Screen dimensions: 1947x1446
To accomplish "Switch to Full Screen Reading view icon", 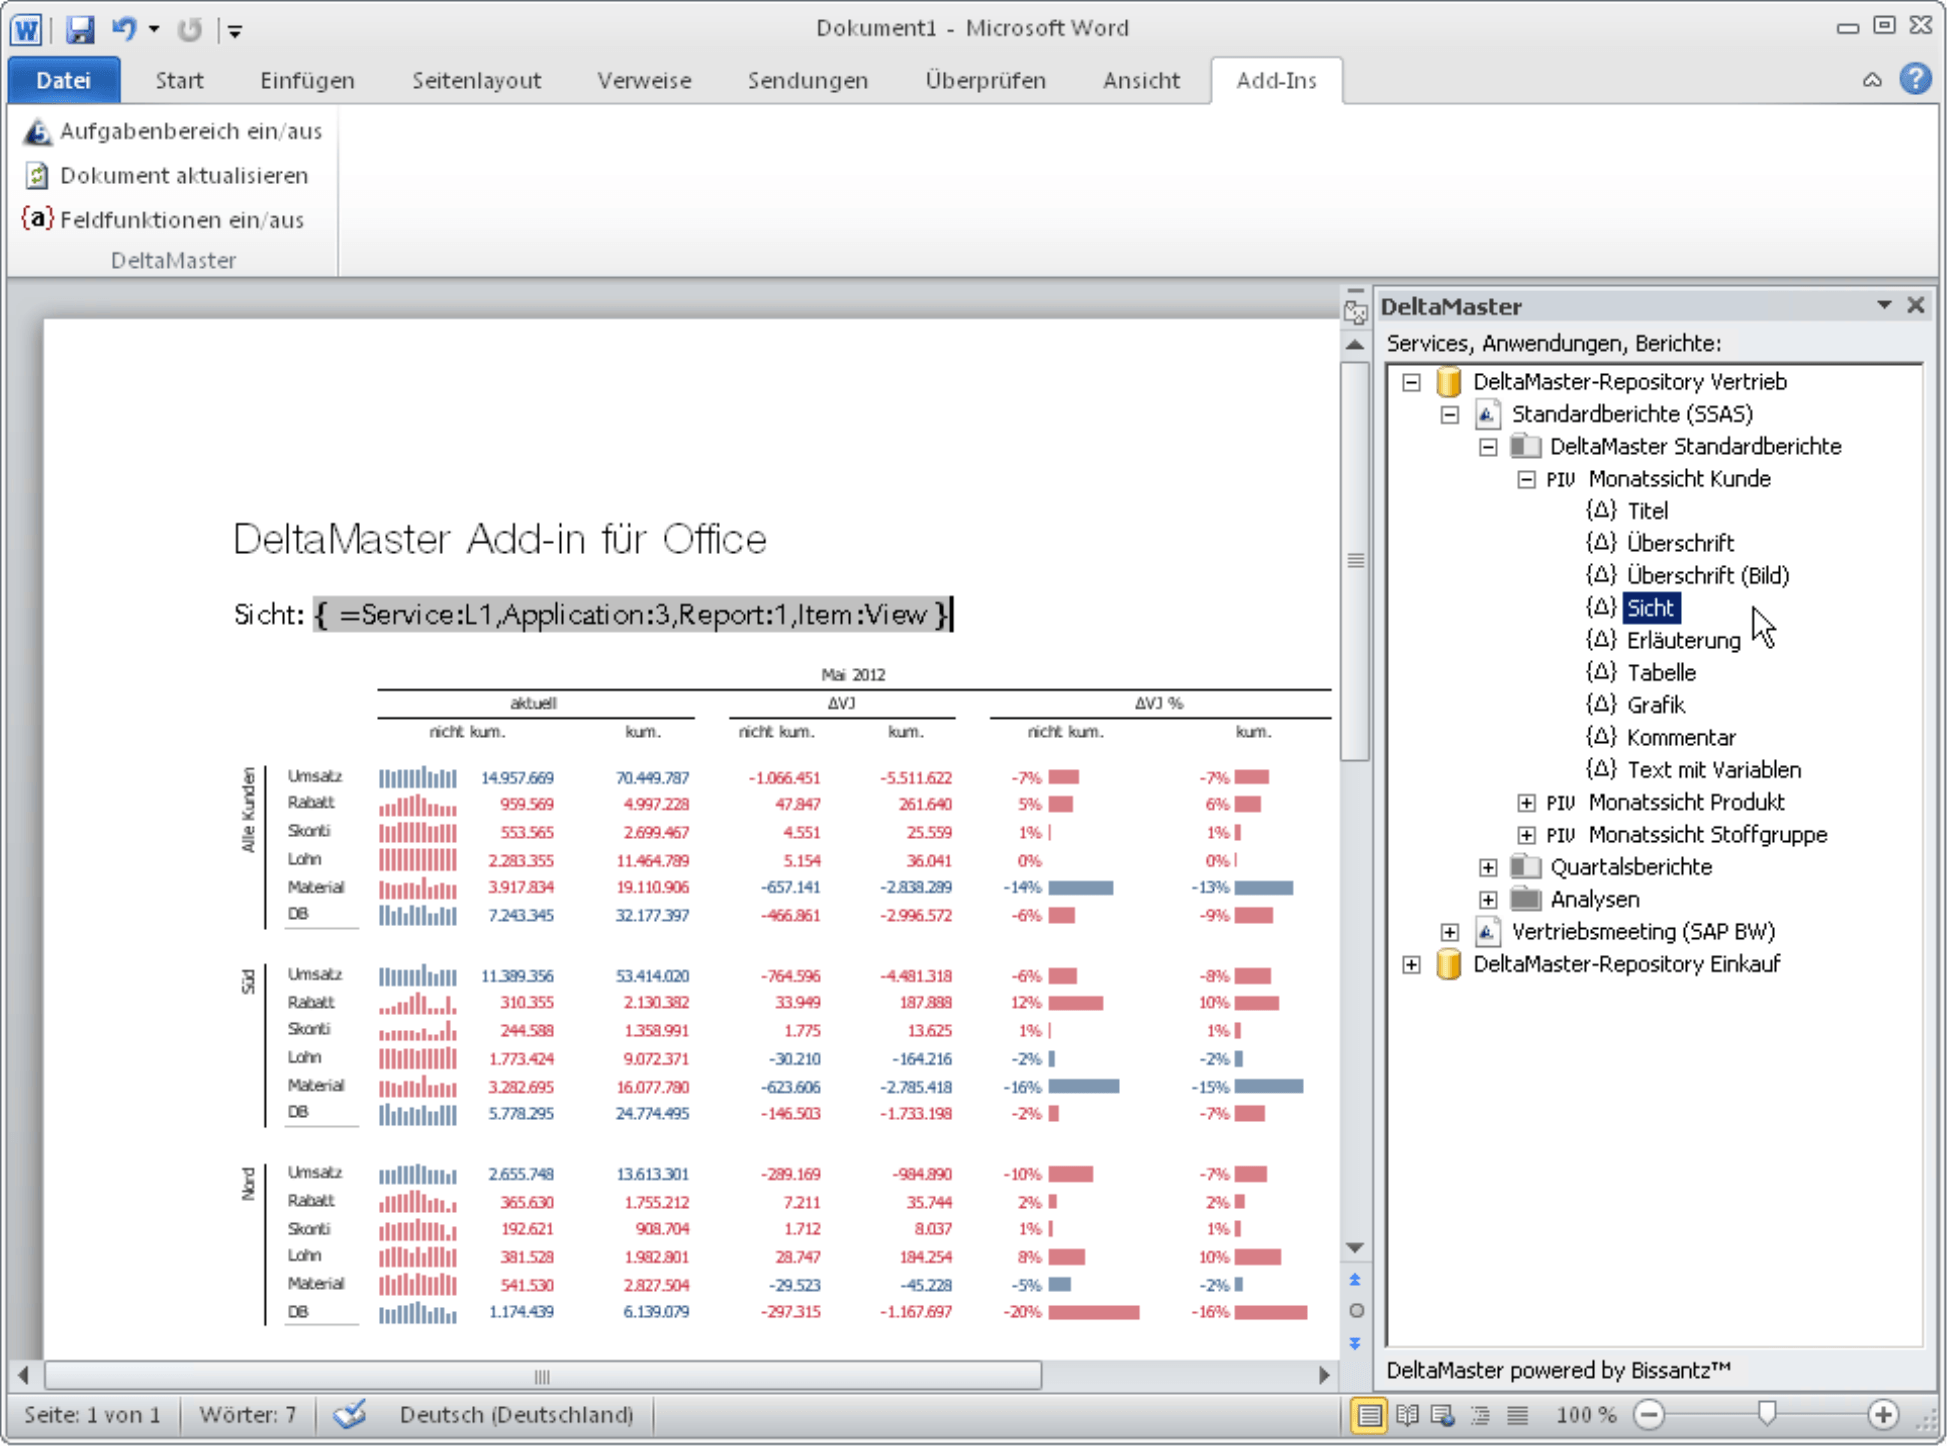I will (x=1407, y=1415).
